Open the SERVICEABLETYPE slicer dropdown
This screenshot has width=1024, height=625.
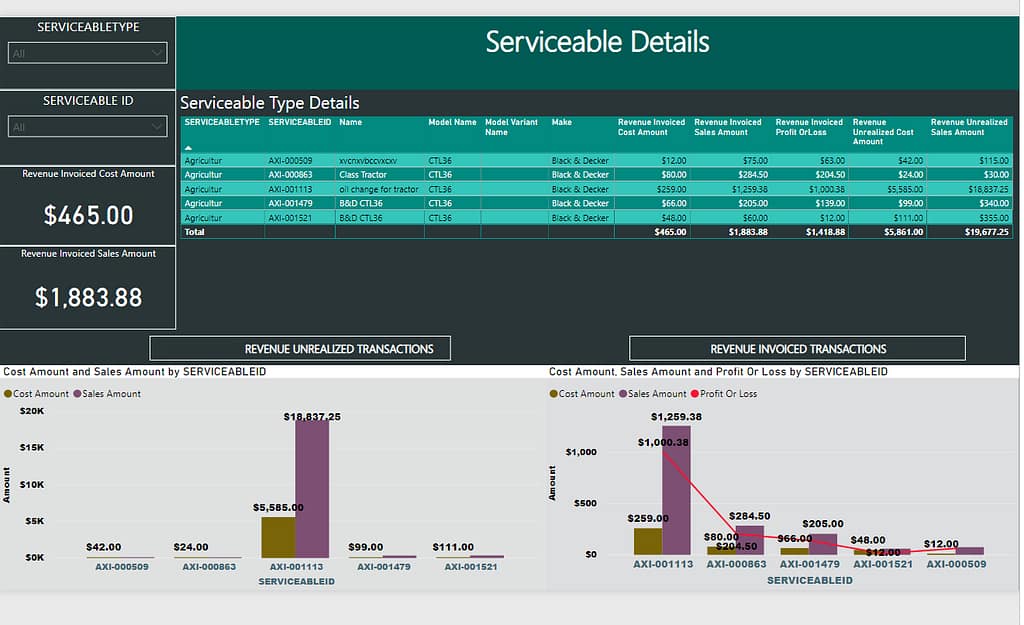coord(88,53)
